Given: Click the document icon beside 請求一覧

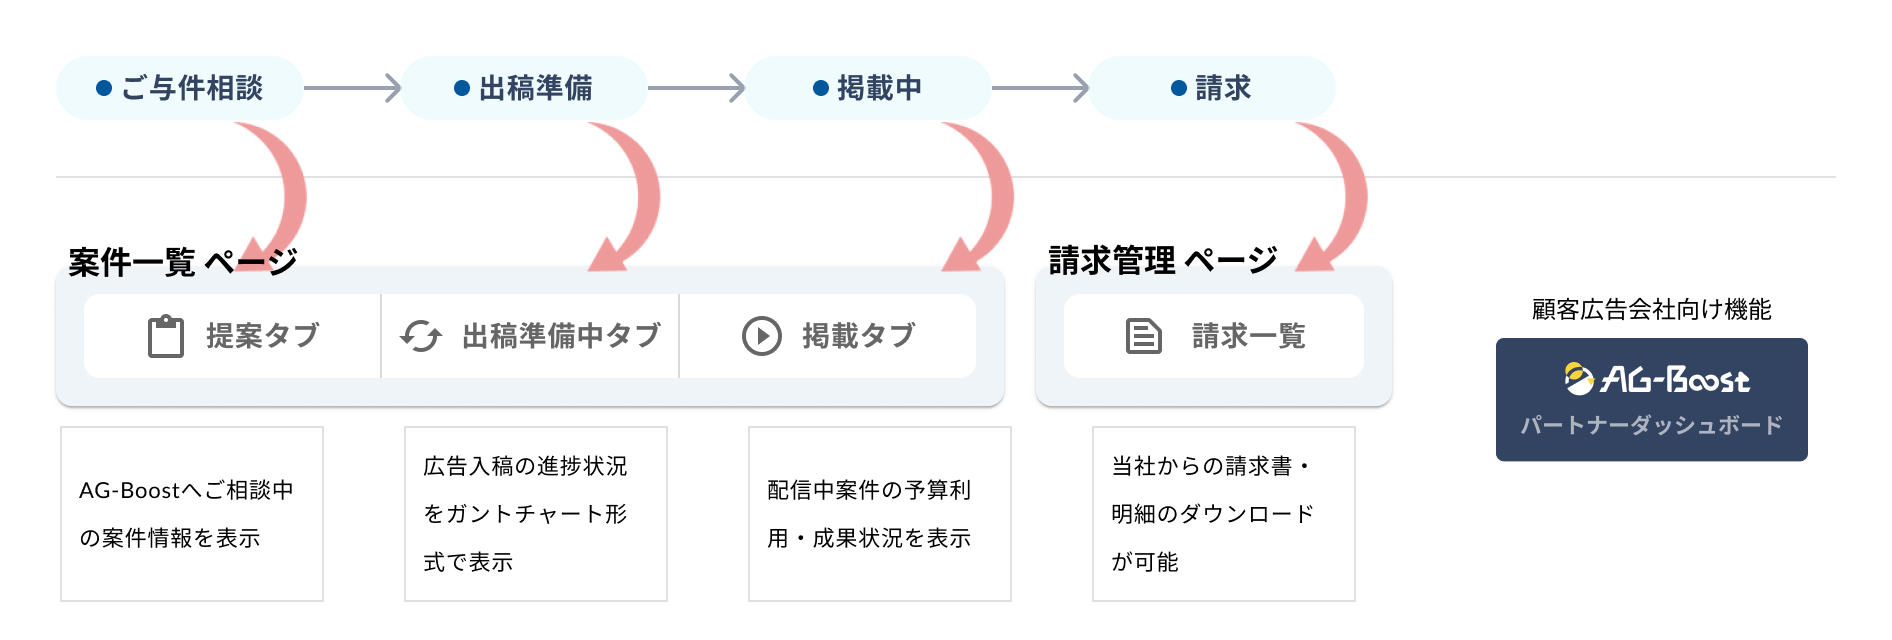Looking at the screenshot, I should 1144,336.
